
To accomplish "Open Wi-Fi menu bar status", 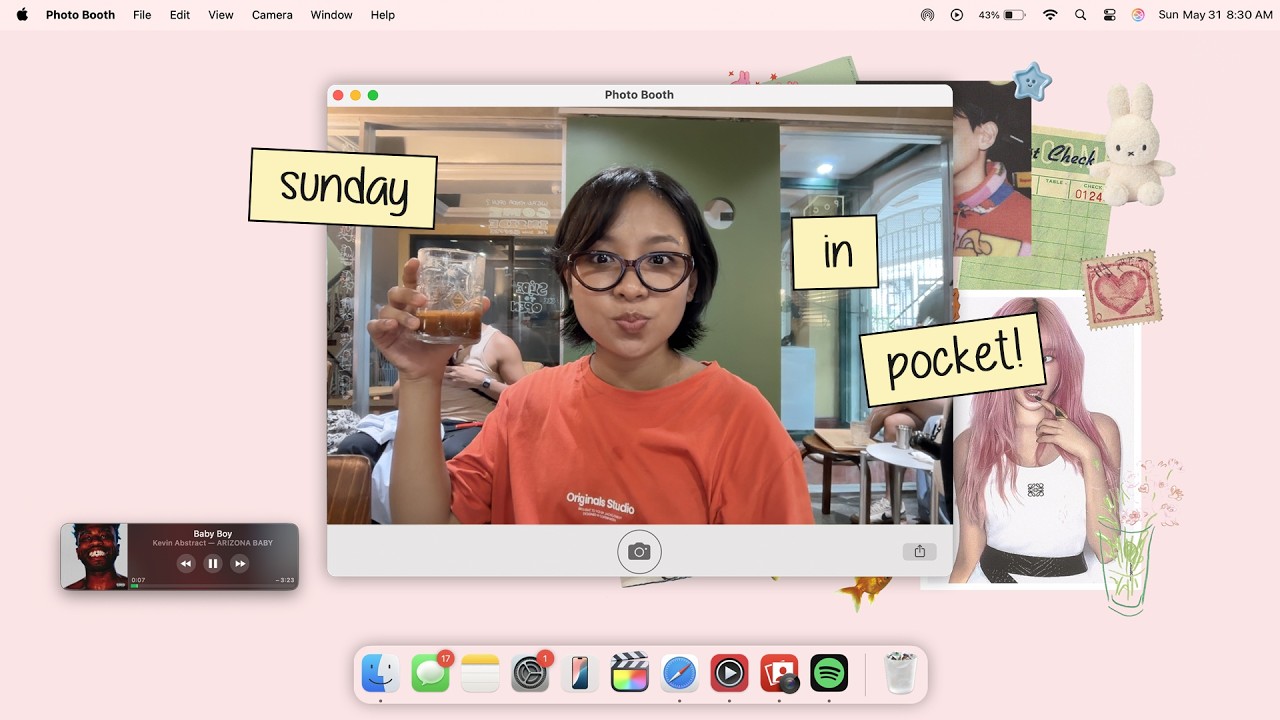I will [1050, 15].
